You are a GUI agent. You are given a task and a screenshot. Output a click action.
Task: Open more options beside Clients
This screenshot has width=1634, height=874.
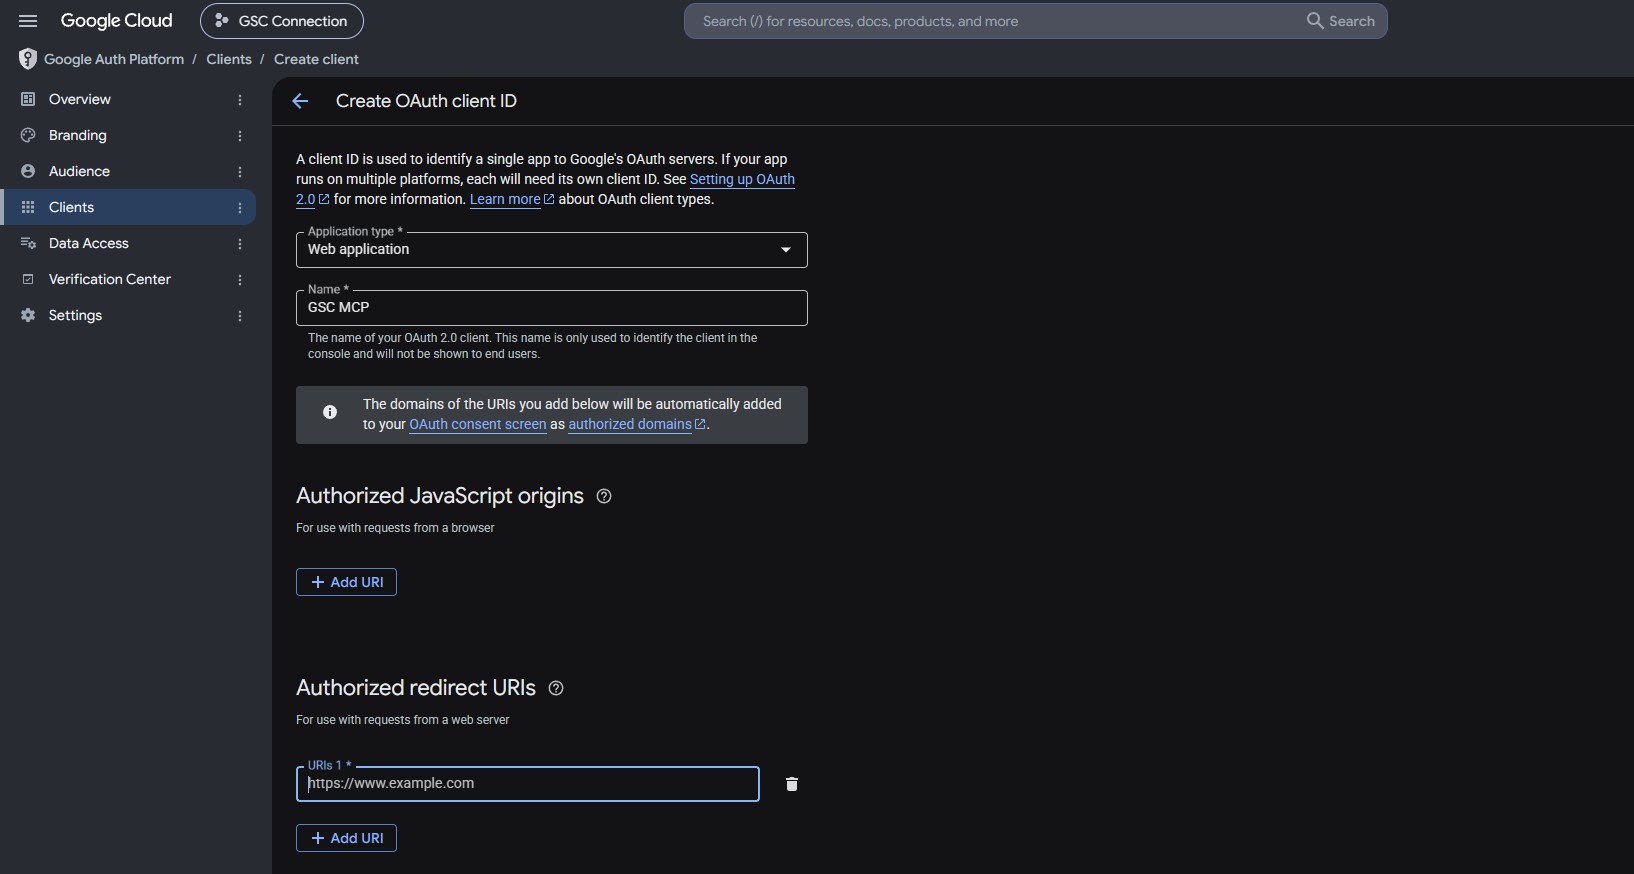pos(240,208)
